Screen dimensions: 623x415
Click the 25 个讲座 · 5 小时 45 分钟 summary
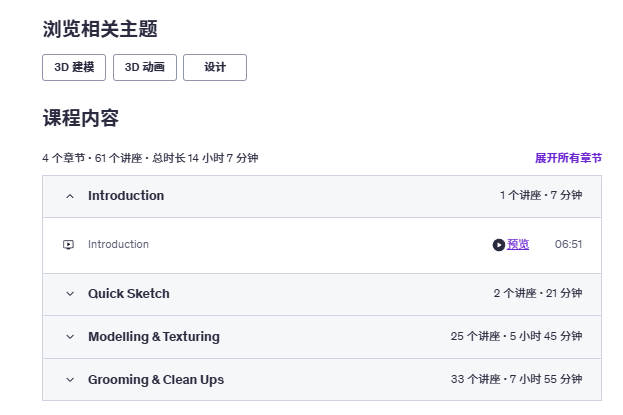(x=516, y=336)
